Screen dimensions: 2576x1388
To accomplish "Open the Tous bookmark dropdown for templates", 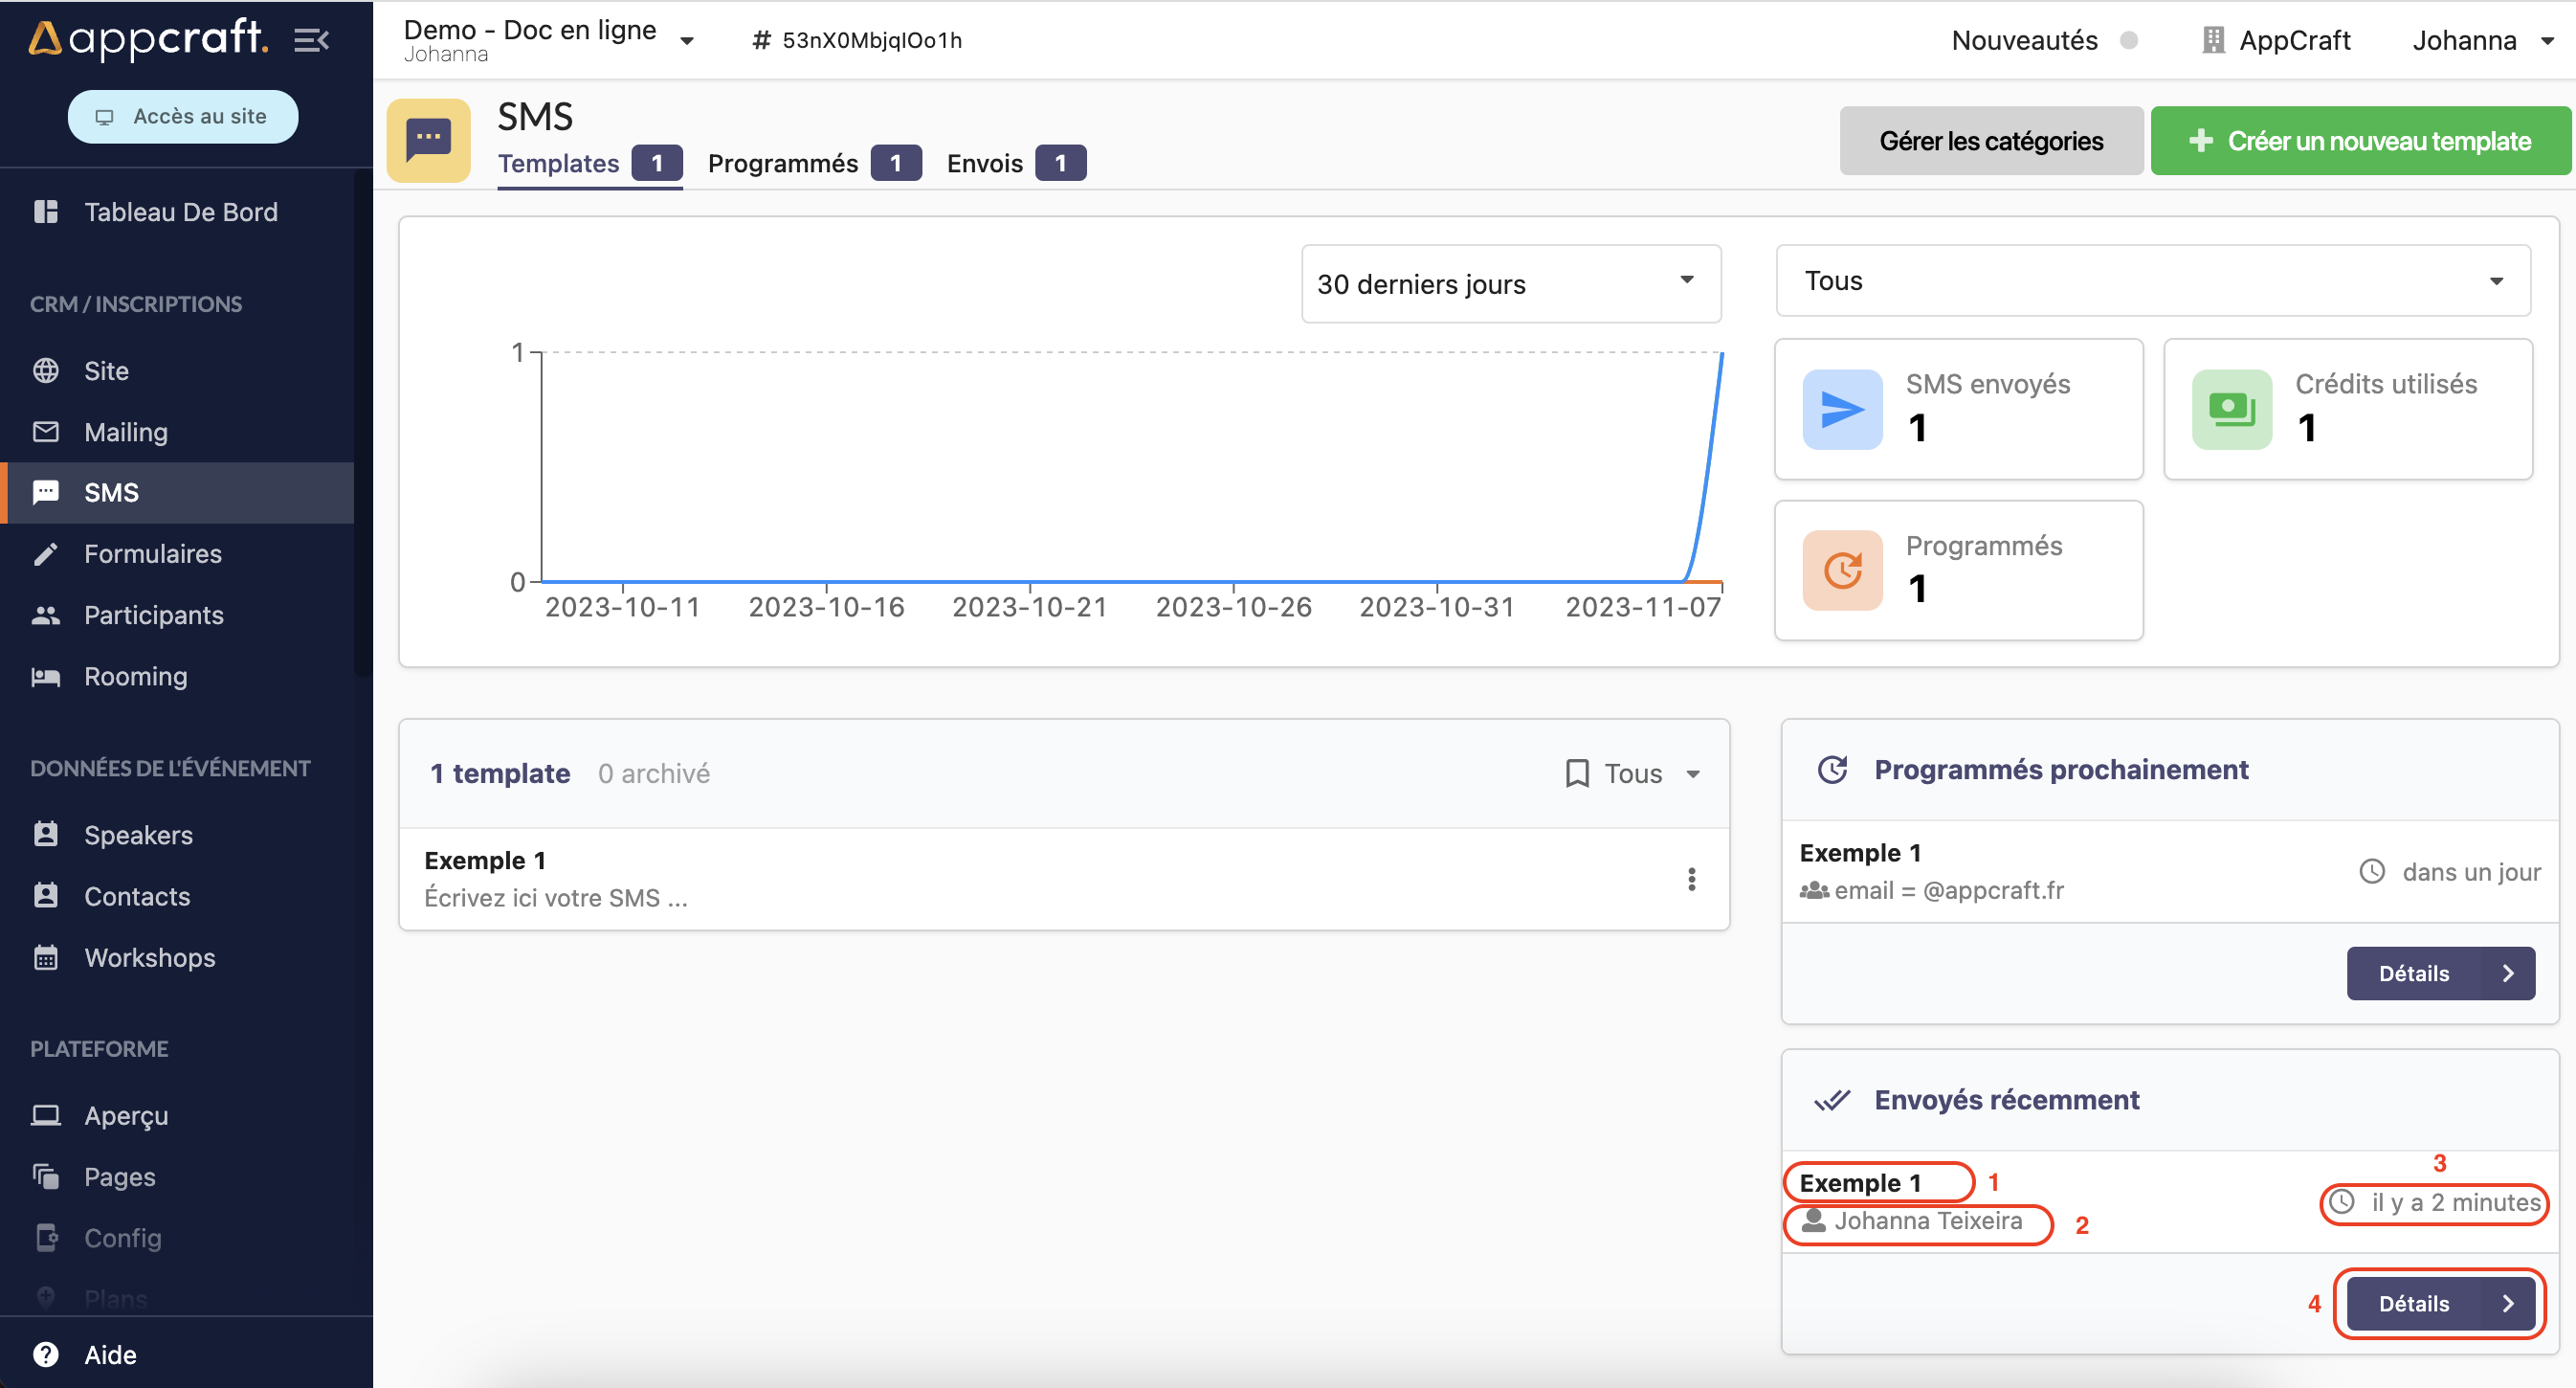I will (x=1632, y=772).
